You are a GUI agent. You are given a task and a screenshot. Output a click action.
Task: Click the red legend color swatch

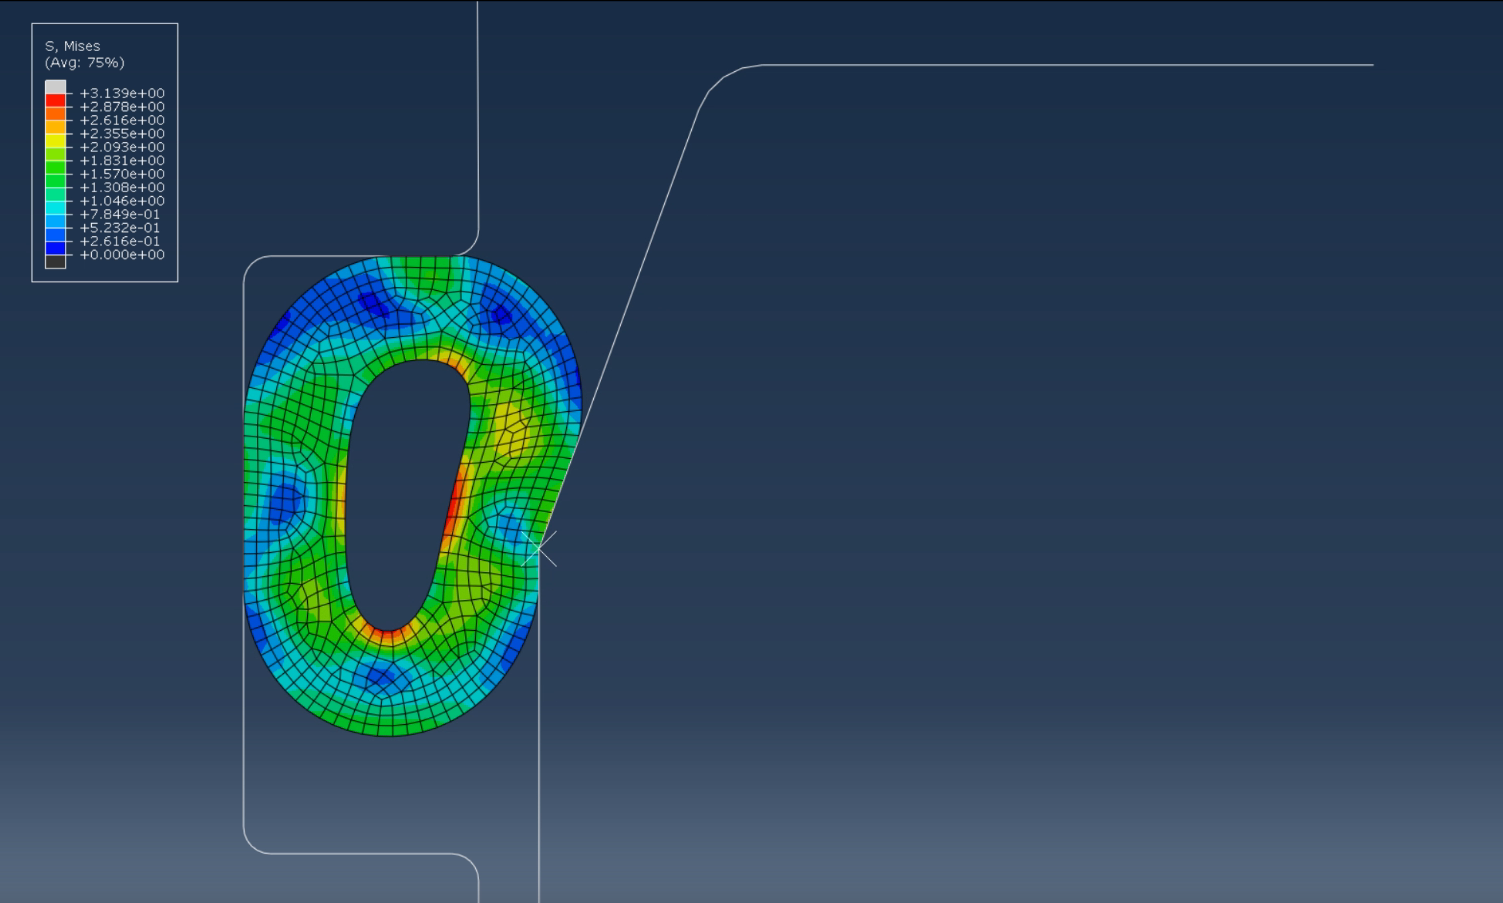(55, 100)
